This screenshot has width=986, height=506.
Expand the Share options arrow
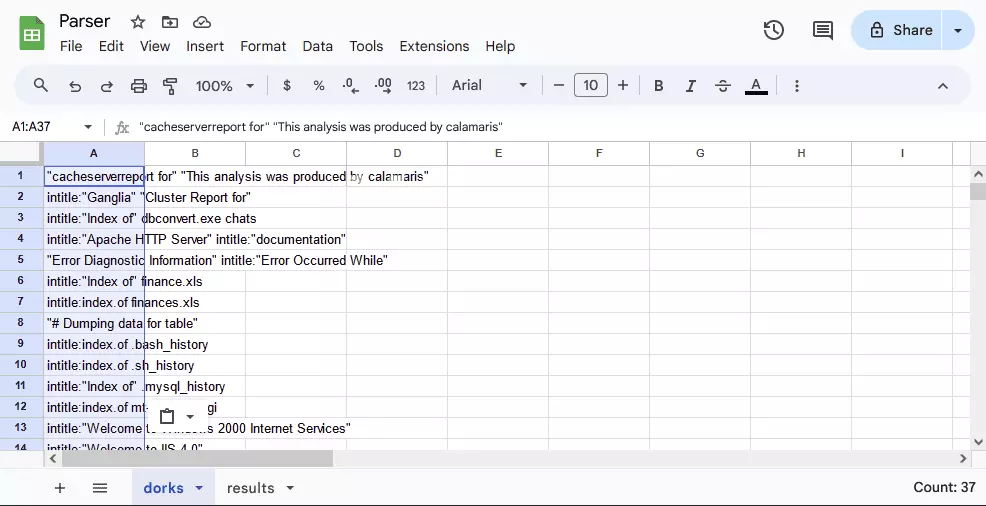pos(958,30)
